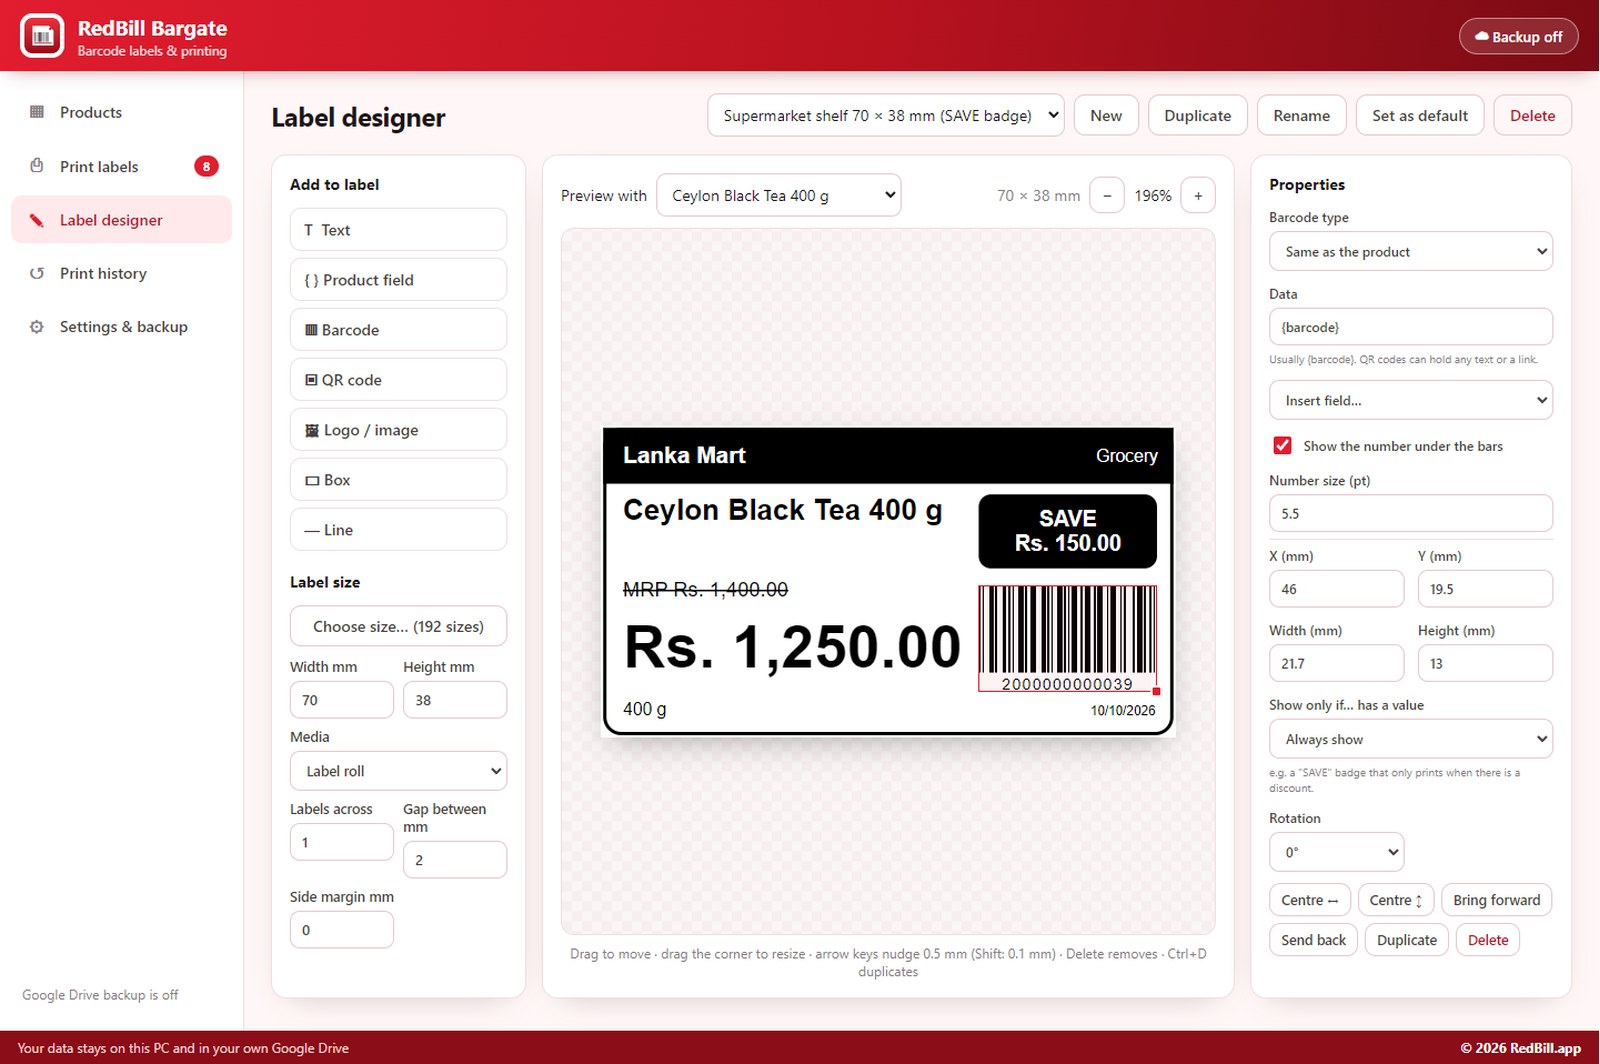Open the Media Label roll dropdown
The height and width of the screenshot is (1064, 1600).
(398, 771)
